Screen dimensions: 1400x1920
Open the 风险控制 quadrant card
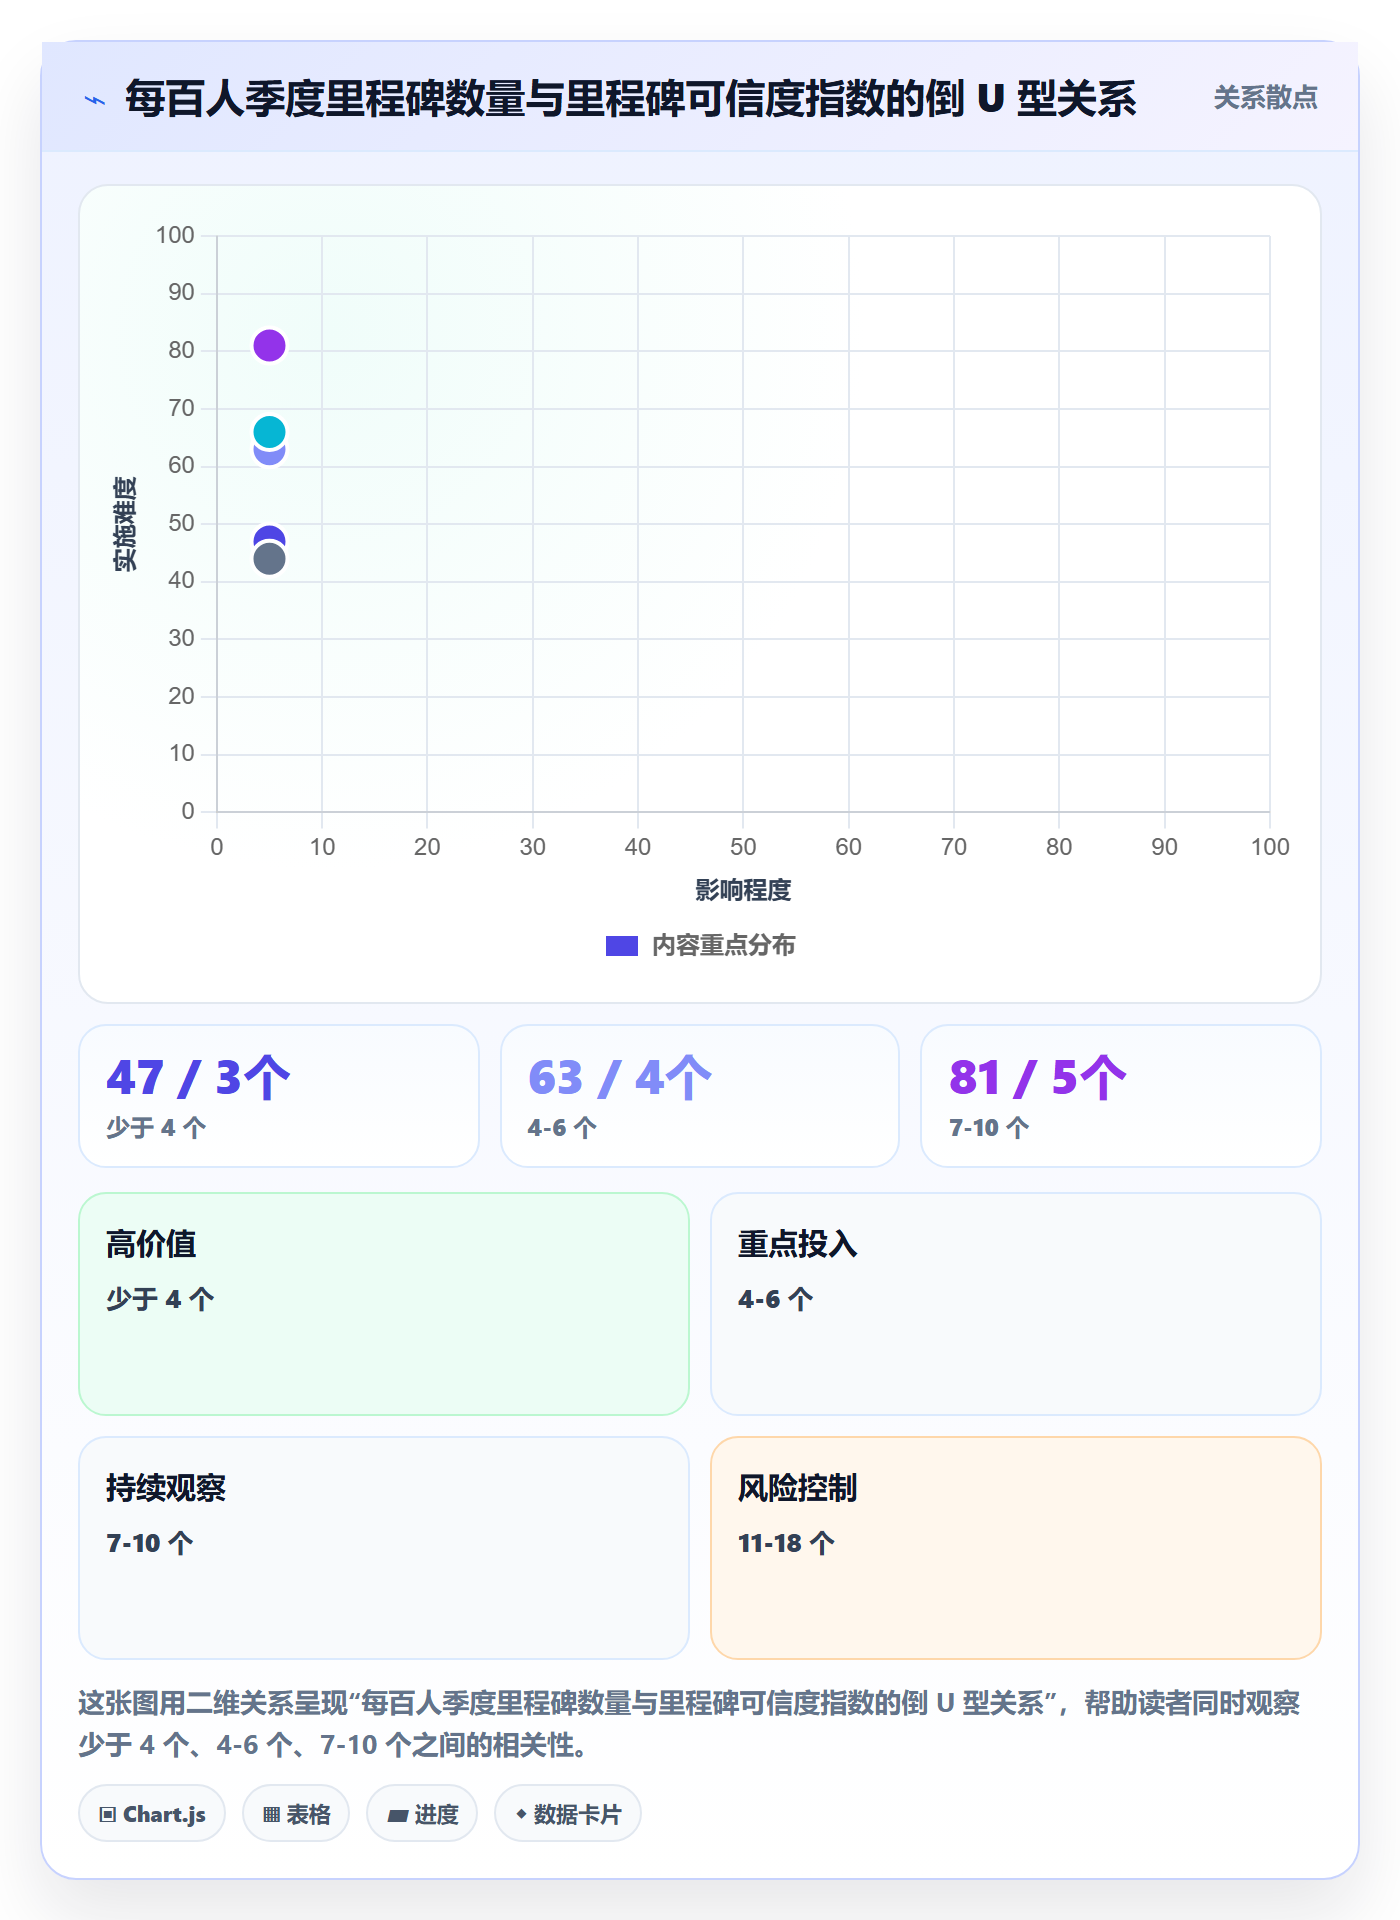pos(1016,1548)
